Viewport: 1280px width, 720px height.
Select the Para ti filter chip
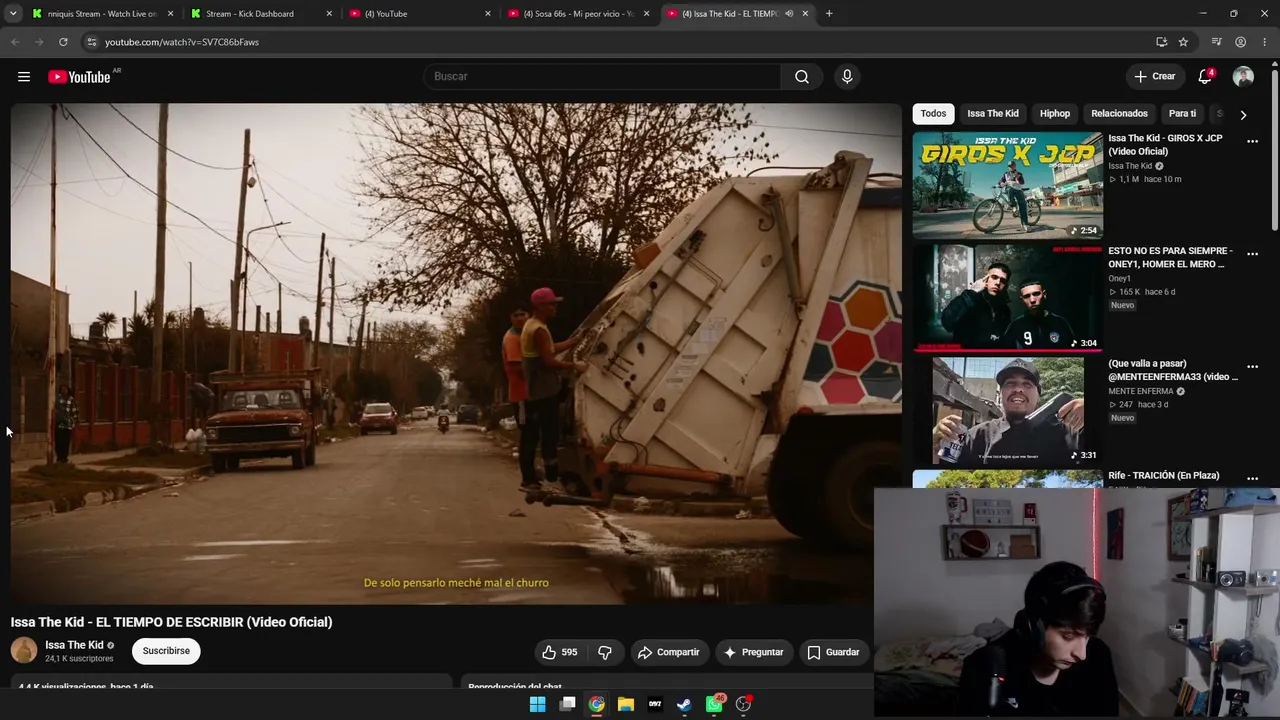1182,114
